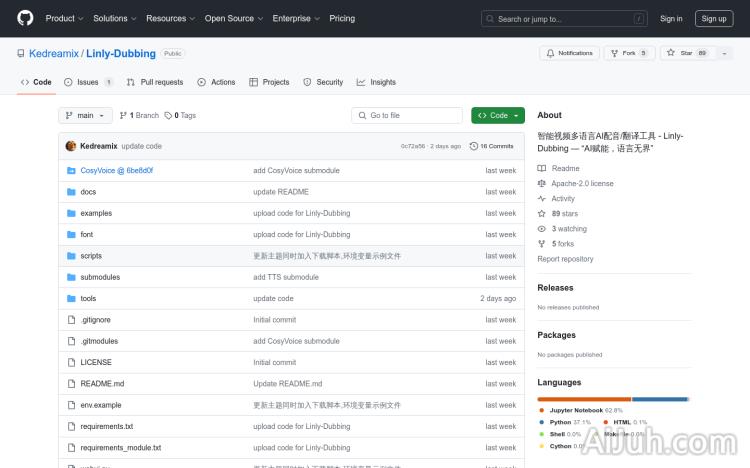Image resolution: width=750 pixels, height=468 pixels.
Task: Expand the main branch dropdown
Action: pos(84,115)
